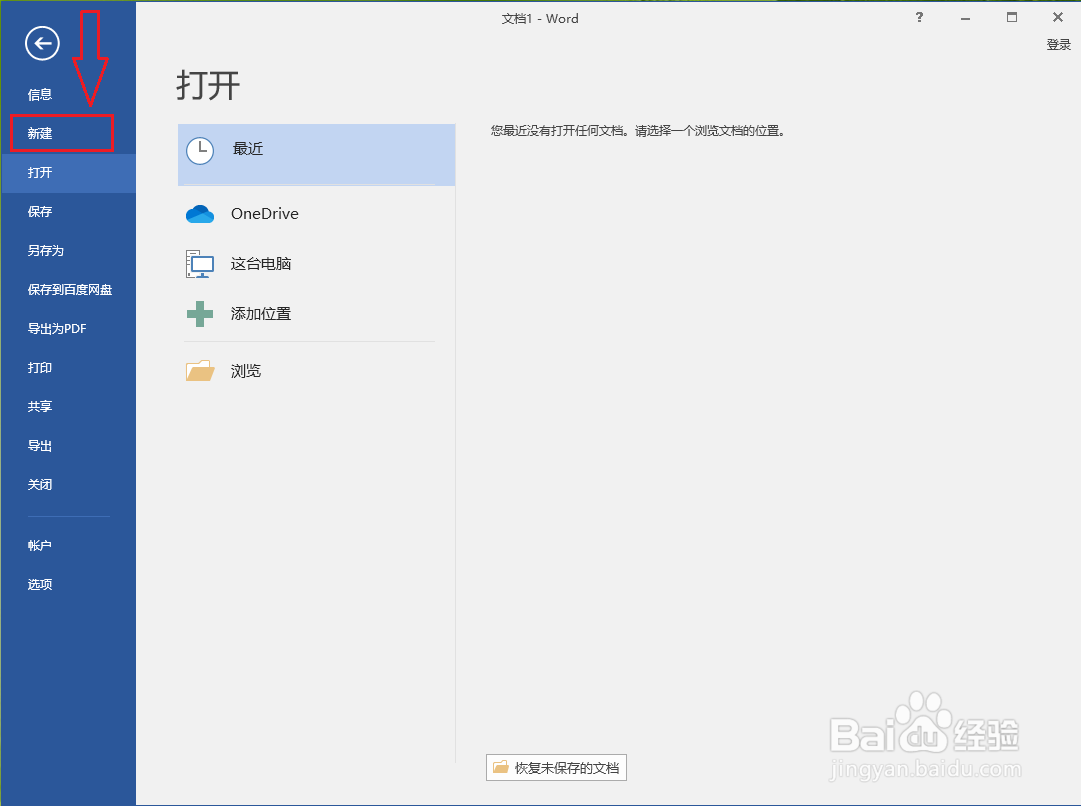The image size is (1081, 806).
Task: Select 打开 in the sidebar
Action: [x=68, y=173]
